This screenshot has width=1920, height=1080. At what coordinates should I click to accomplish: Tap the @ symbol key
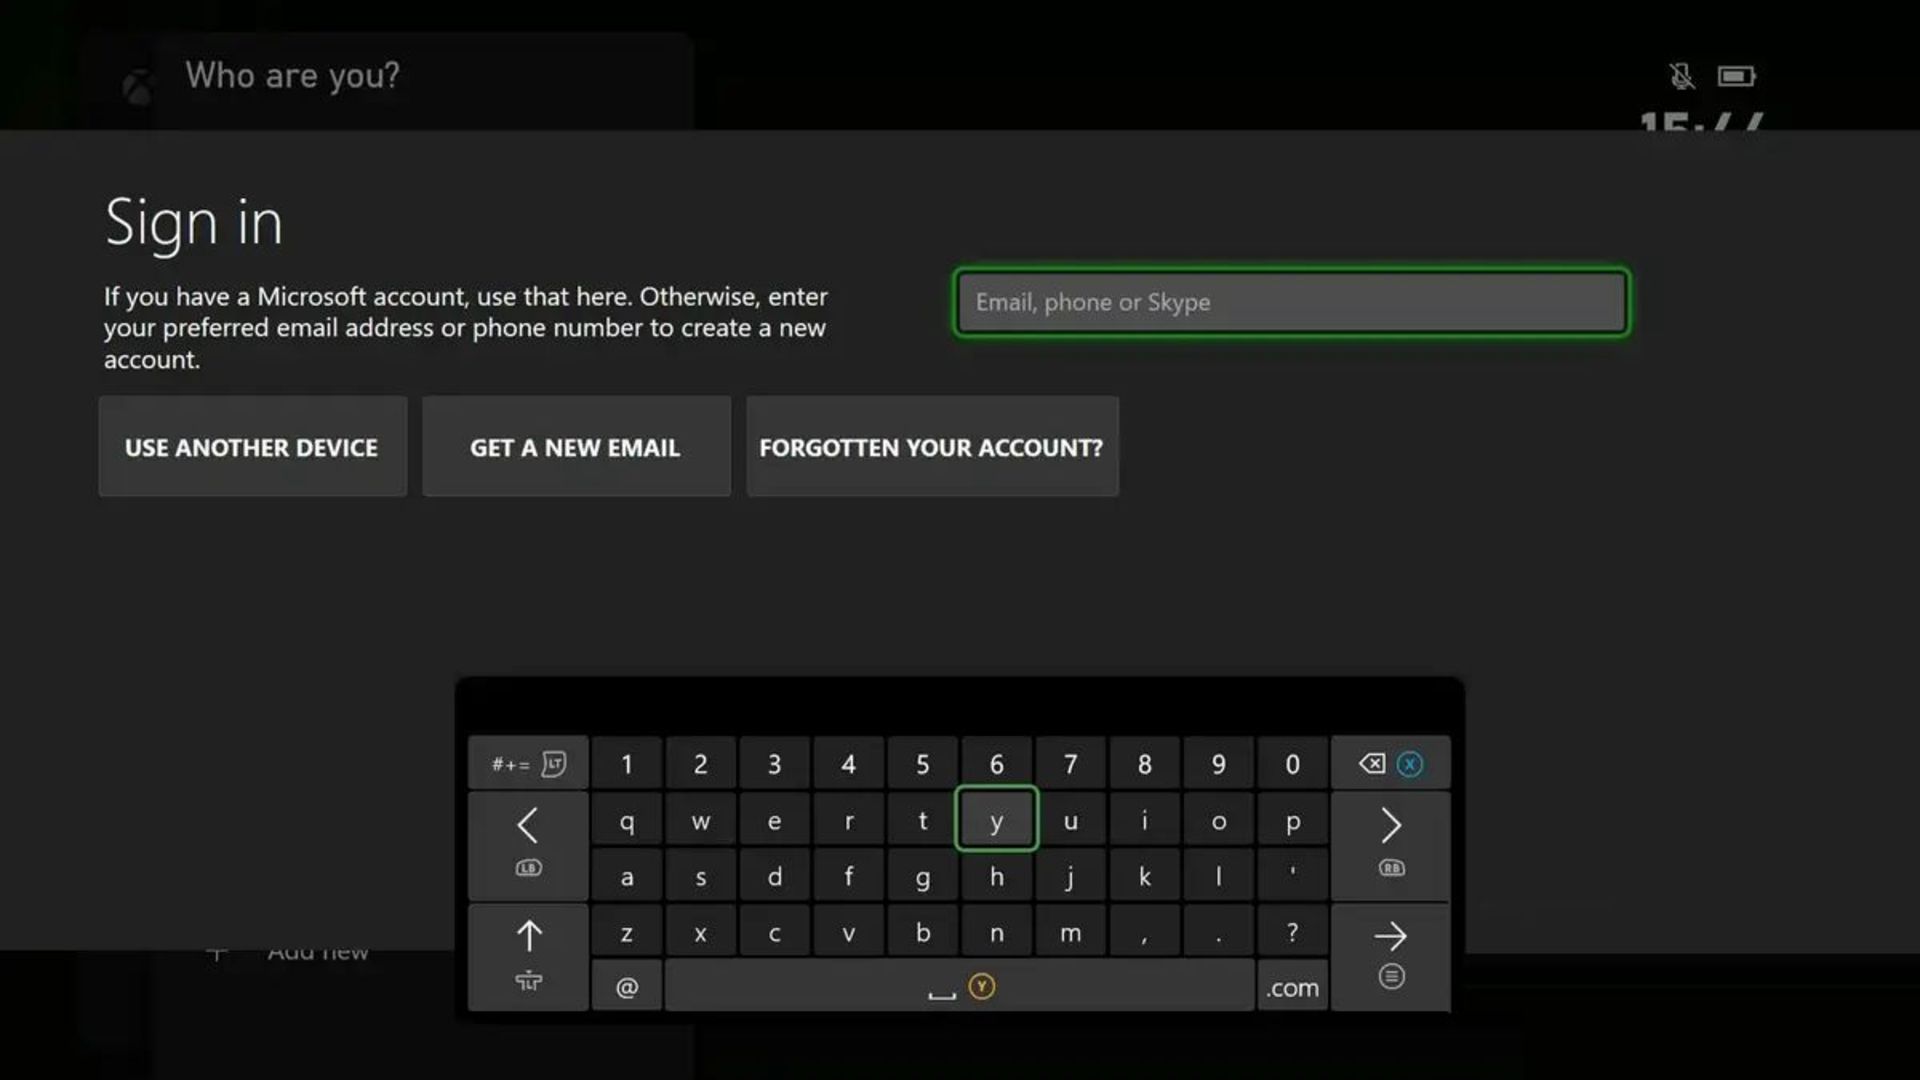pos(627,987)
